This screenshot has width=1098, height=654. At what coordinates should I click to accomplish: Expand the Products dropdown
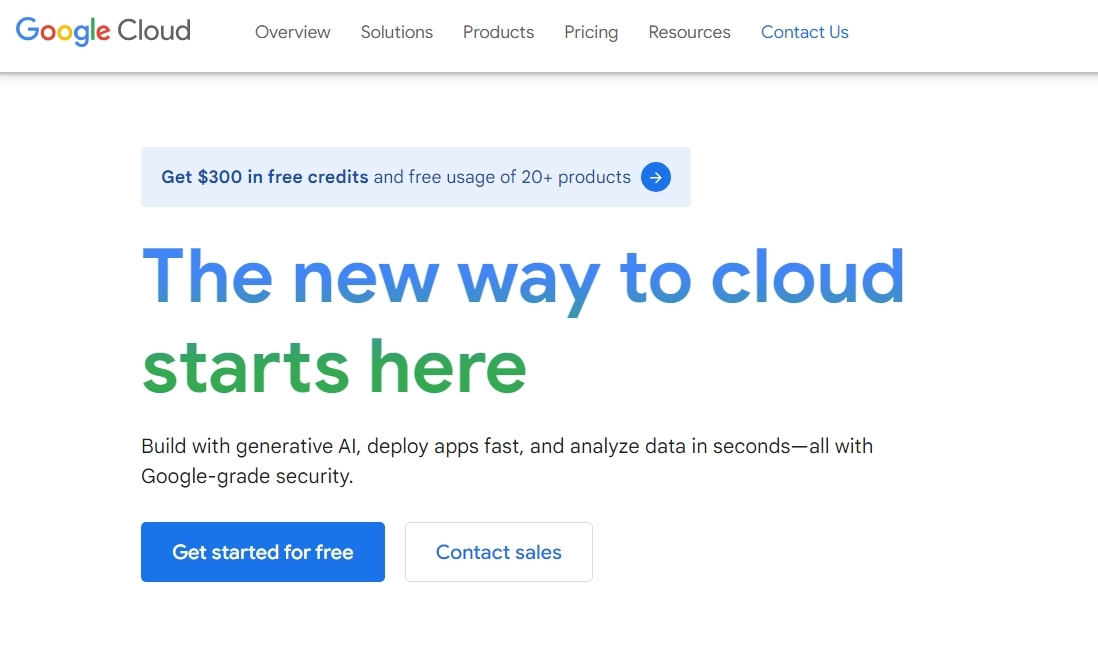pyautogui.click(x=498, y=32)
